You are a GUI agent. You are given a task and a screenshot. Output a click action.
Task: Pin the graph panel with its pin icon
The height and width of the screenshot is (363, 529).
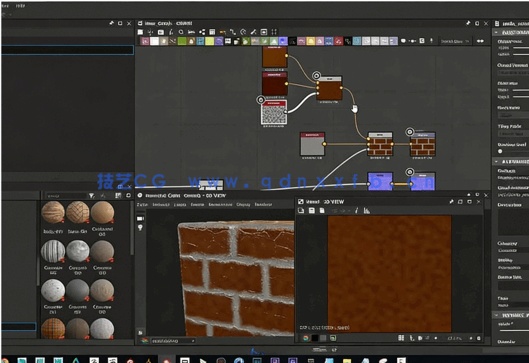tap(468, 23)
